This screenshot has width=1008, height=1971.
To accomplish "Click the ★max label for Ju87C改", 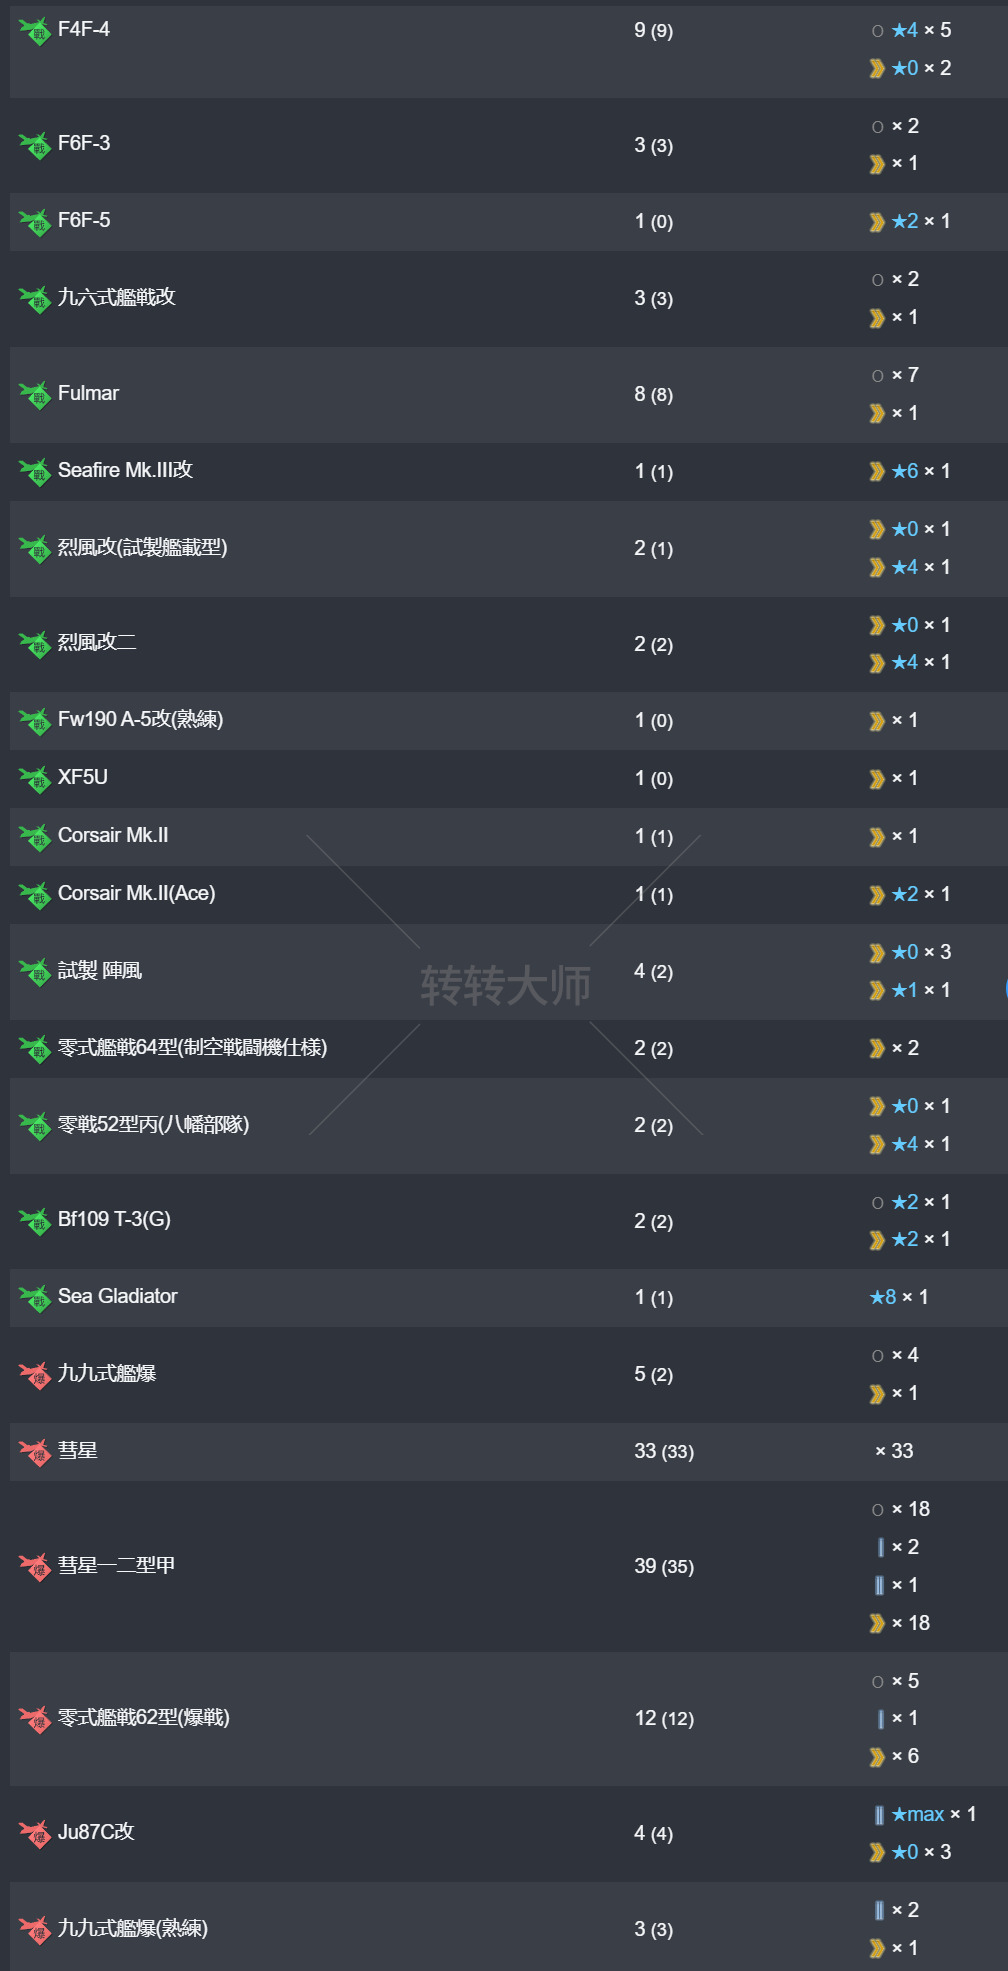I will [918, 1814].
